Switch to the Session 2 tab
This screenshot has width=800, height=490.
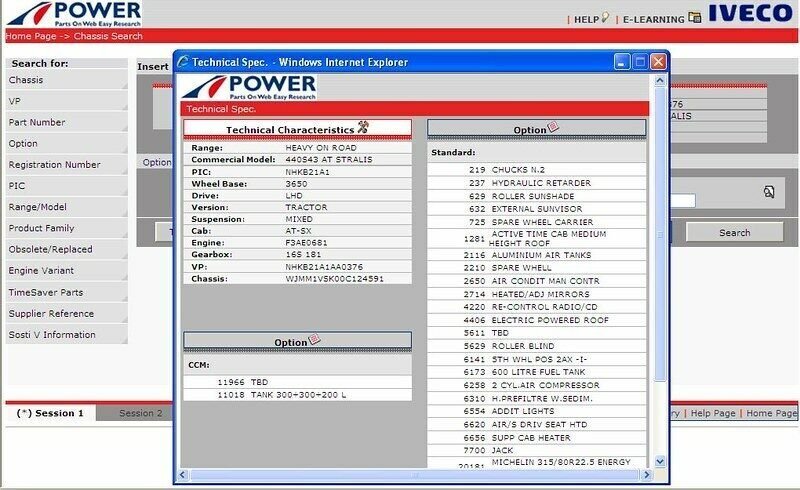tap(139, 413)
